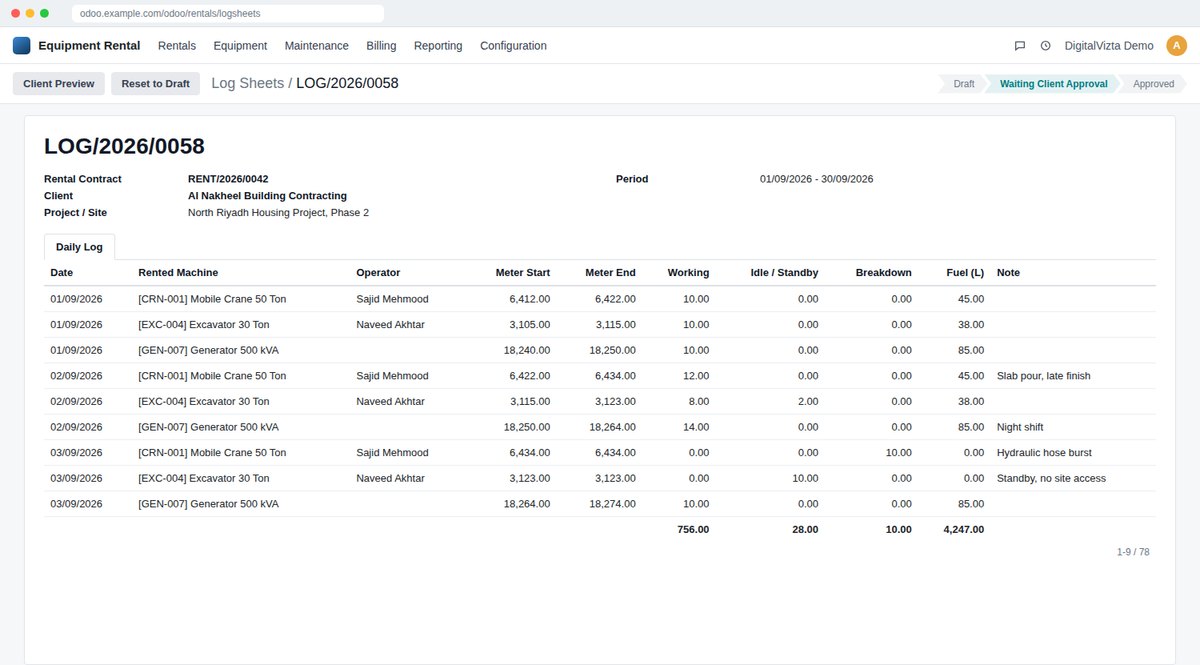Open the Maintenance menu

pyautogui.click(x=316, y=46)
